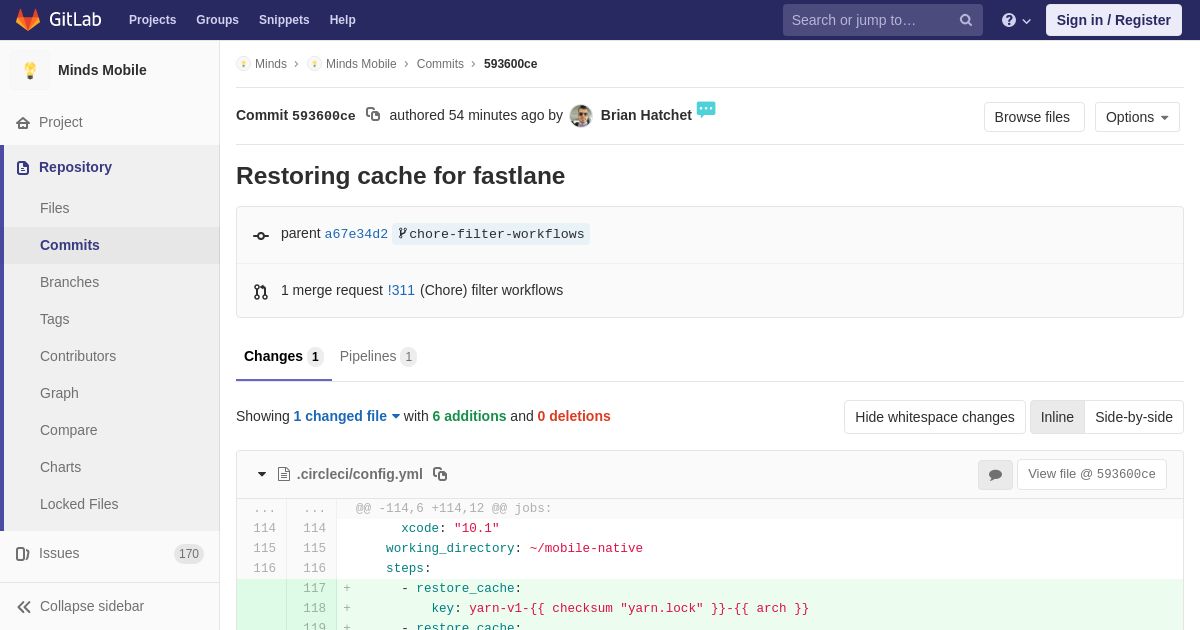Click the Browse files button
Screen dimensions: 1200x630
1034,117
